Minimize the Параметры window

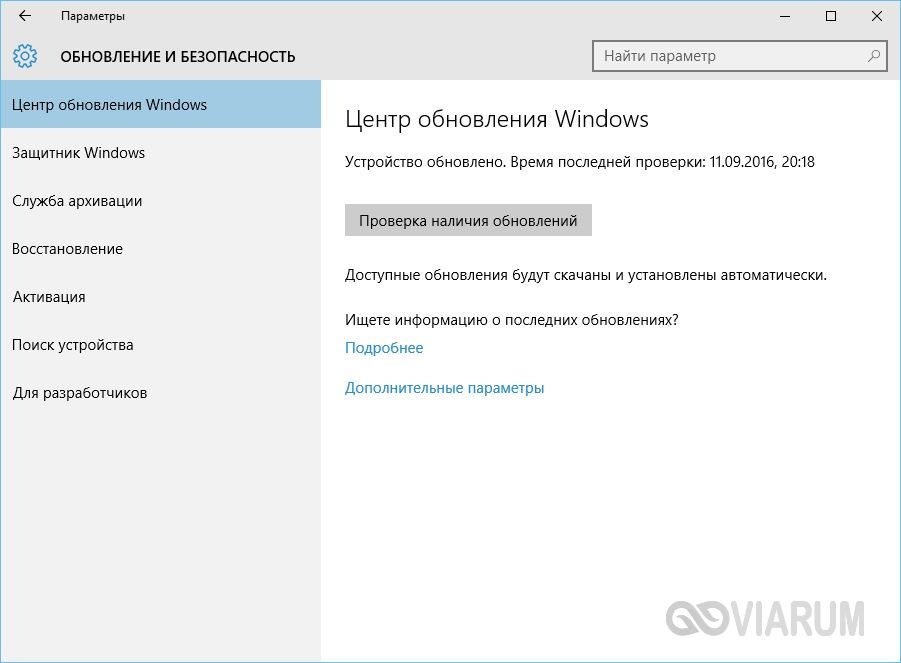point(785,16)
